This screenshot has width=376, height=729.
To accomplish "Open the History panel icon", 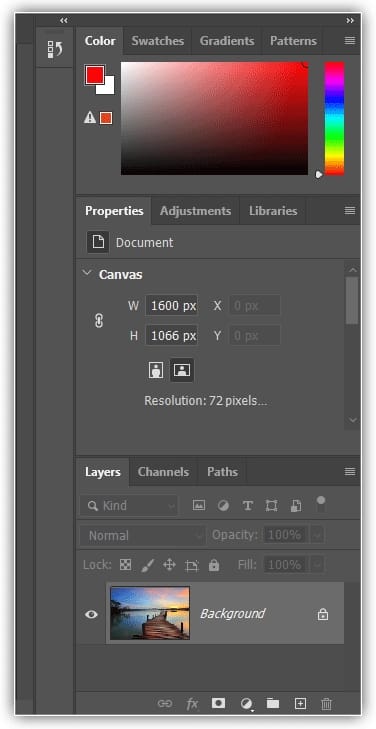I will coord(55,49).
